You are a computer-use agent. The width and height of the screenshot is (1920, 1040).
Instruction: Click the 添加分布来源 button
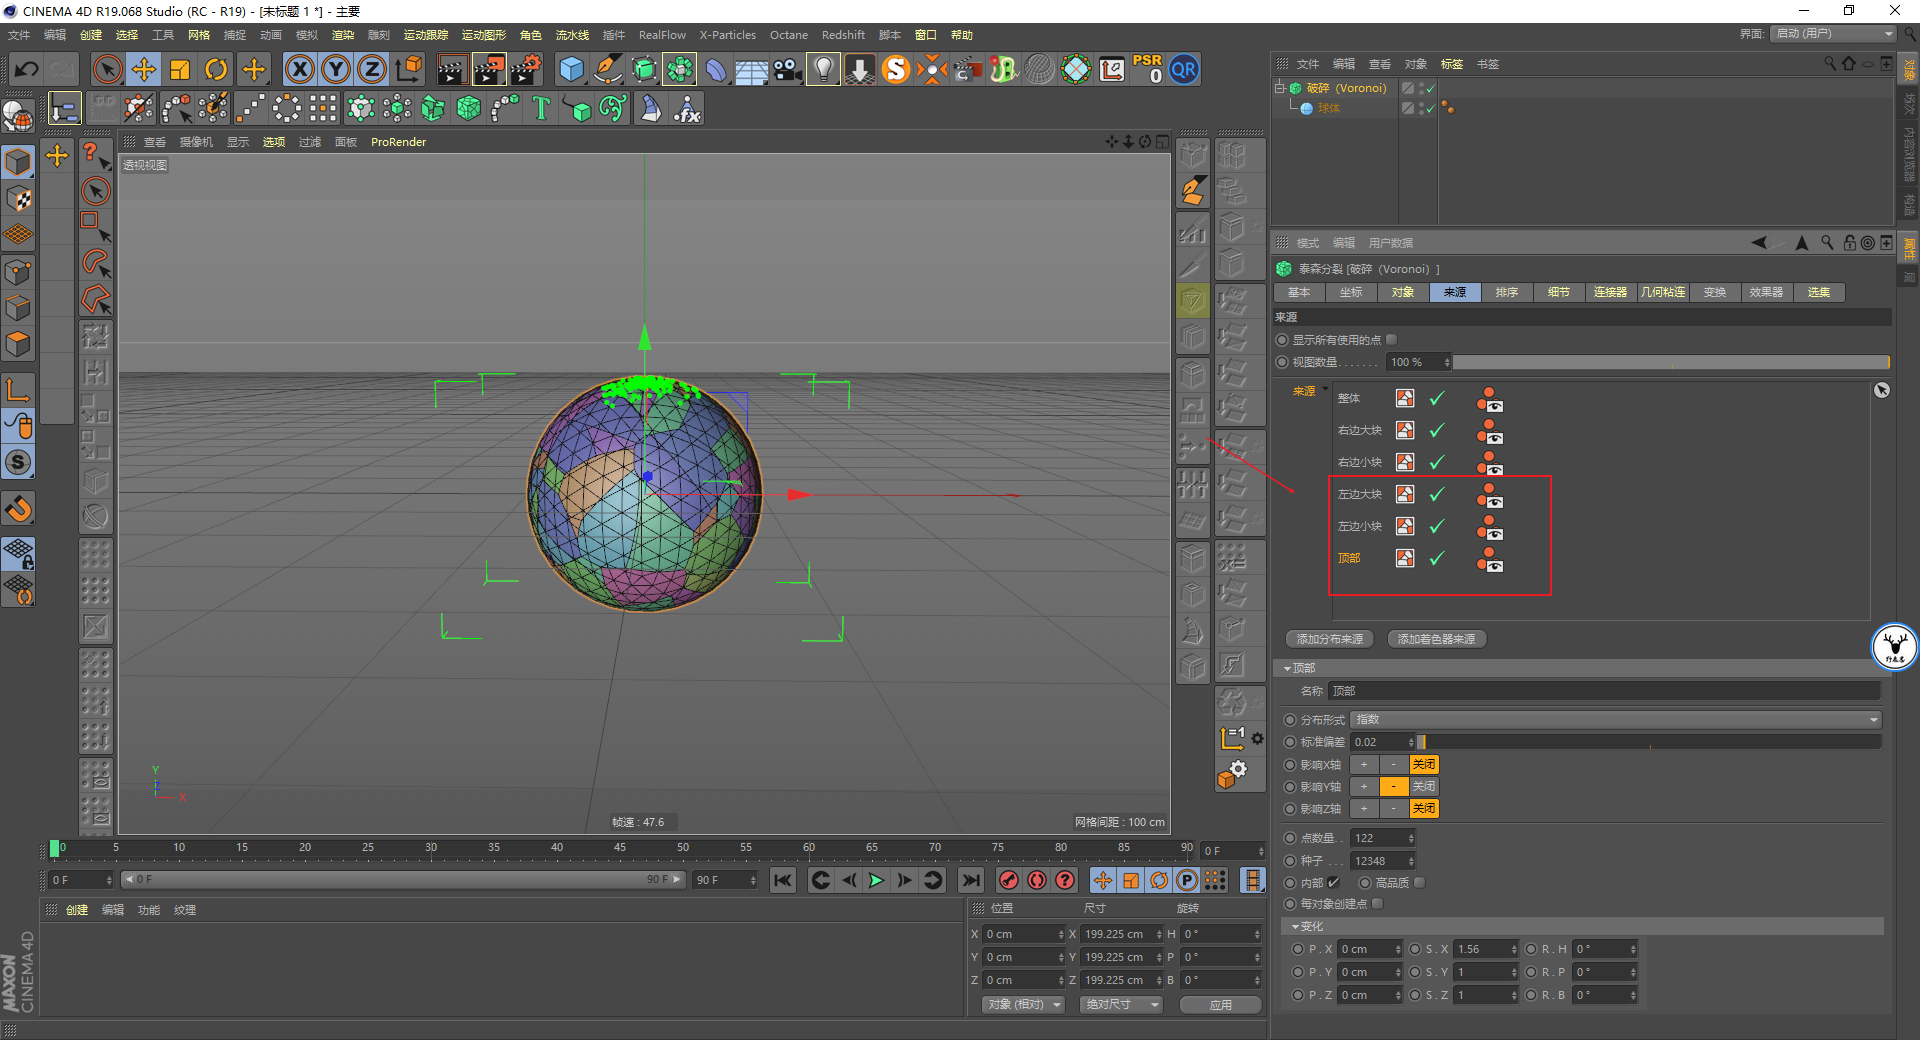(x=1330, y=639)
